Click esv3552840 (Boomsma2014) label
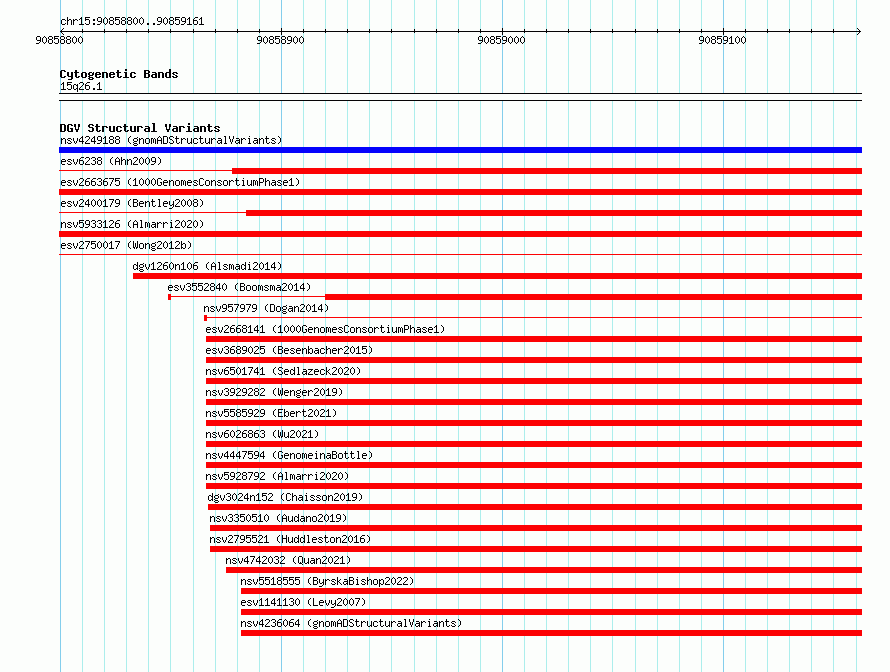This screenshot has width=890, height=672. tap(239, 287)
